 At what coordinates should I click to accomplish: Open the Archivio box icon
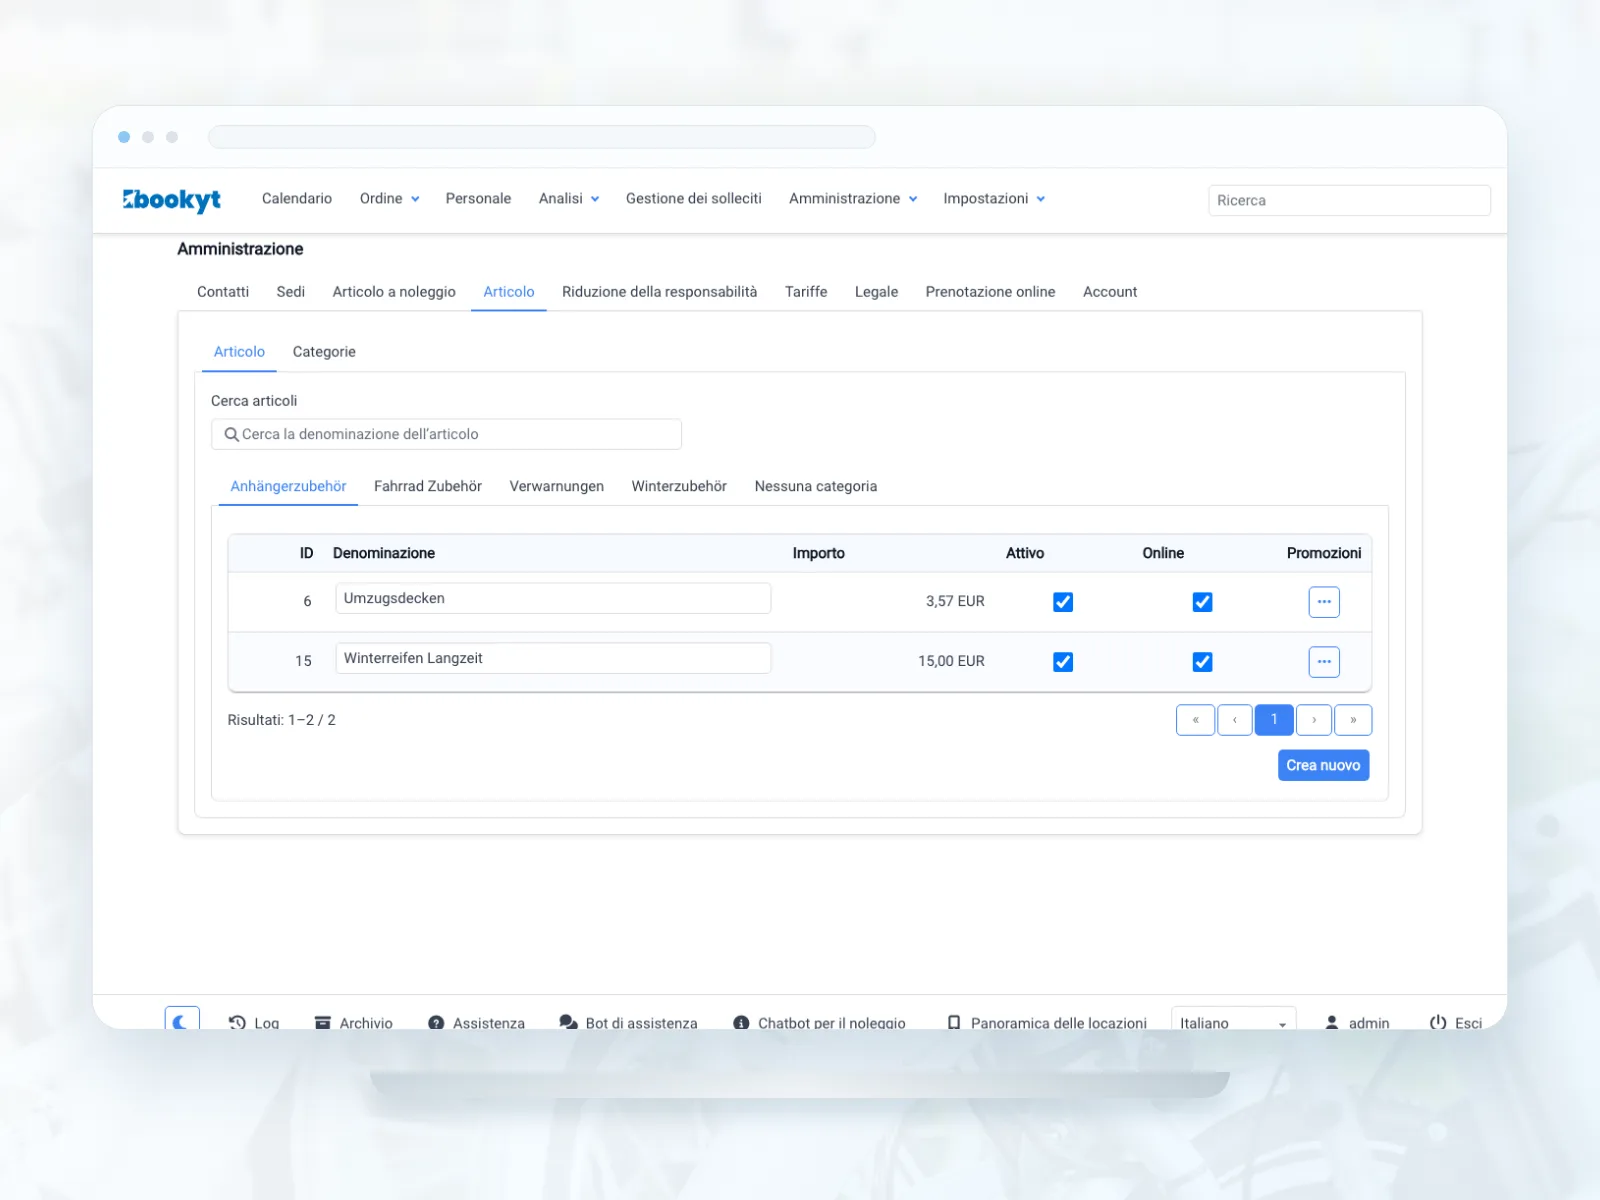pyautogui.click(x=322, y=1022)
